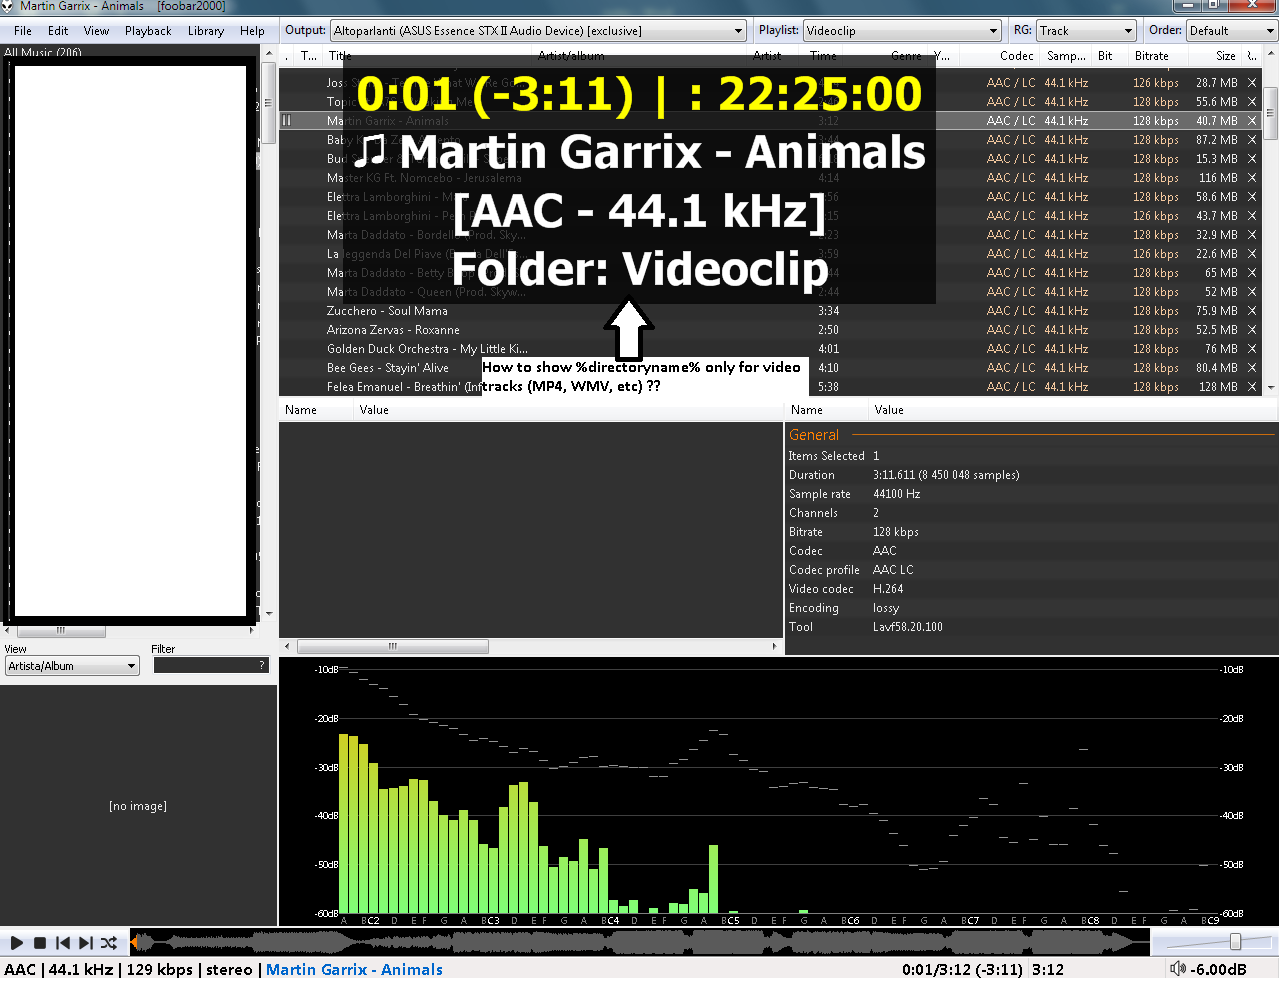Open the Playlist selector dropdown

coord(902,31)
